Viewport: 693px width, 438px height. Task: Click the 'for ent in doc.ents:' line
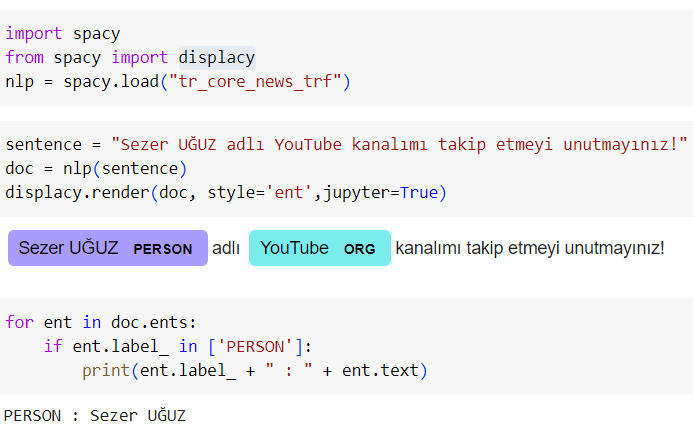101,323
